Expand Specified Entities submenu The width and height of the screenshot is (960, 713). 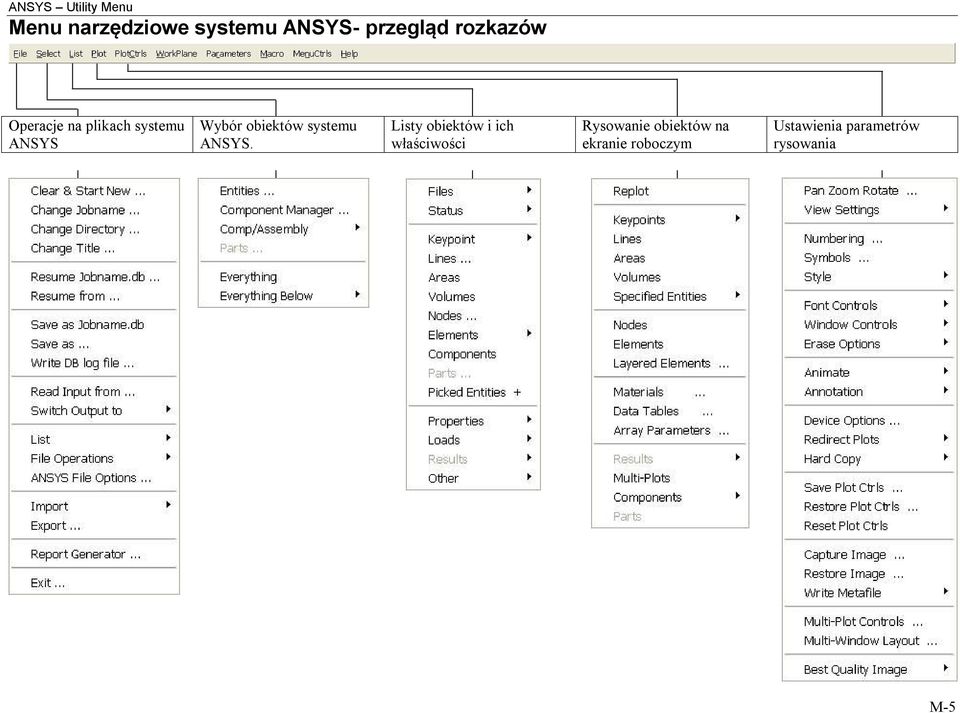coord(670,296)
